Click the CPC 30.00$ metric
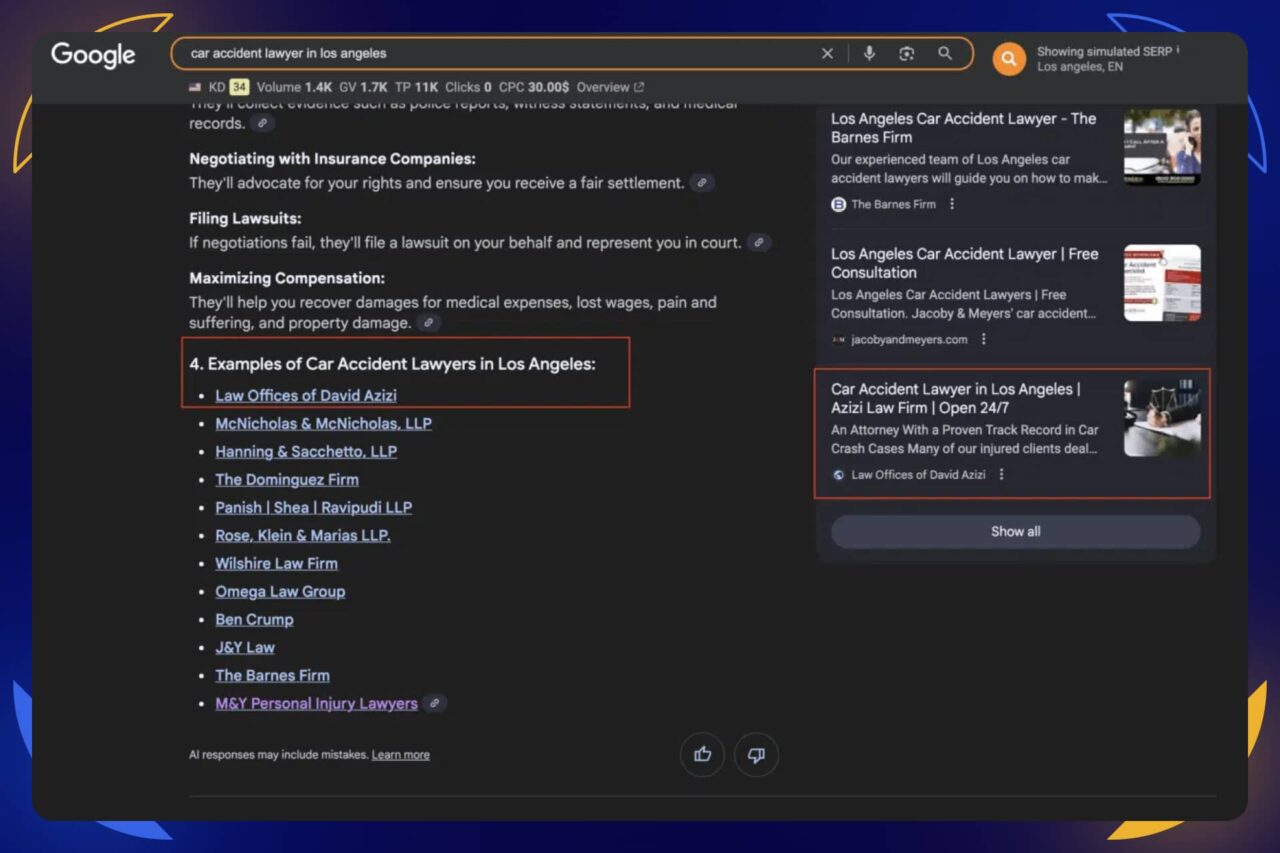 tap(533, 87)
